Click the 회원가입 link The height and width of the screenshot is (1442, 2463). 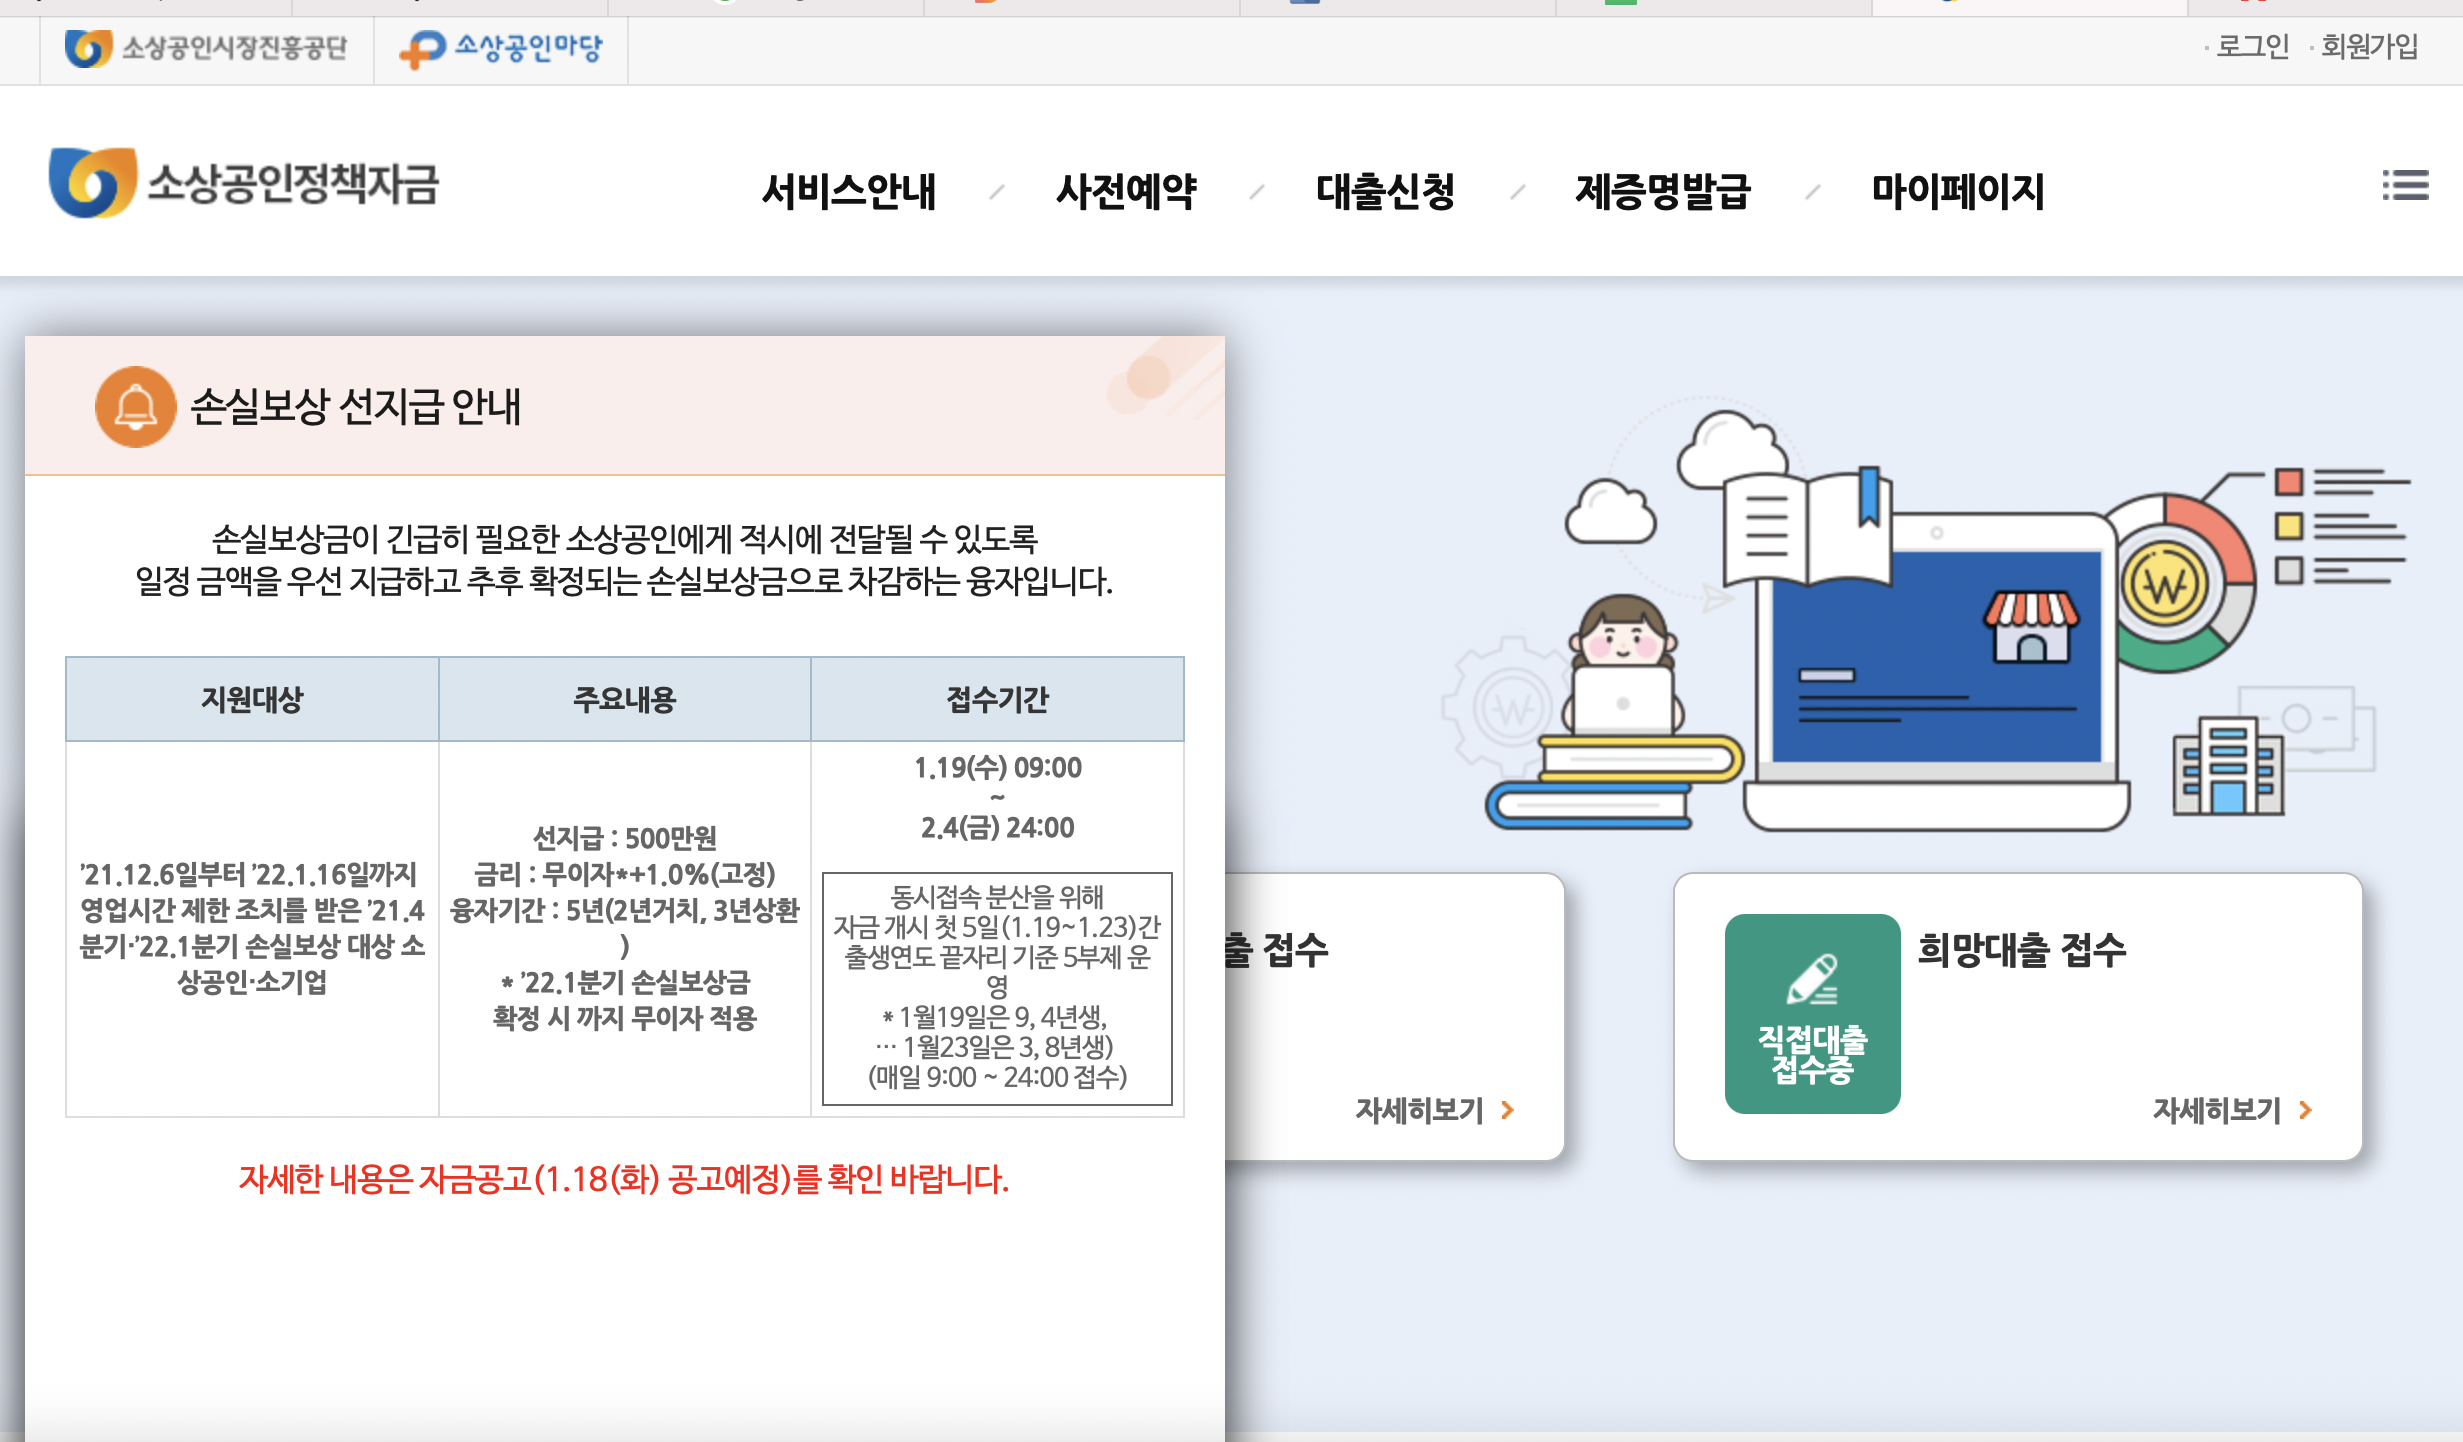2369,46
